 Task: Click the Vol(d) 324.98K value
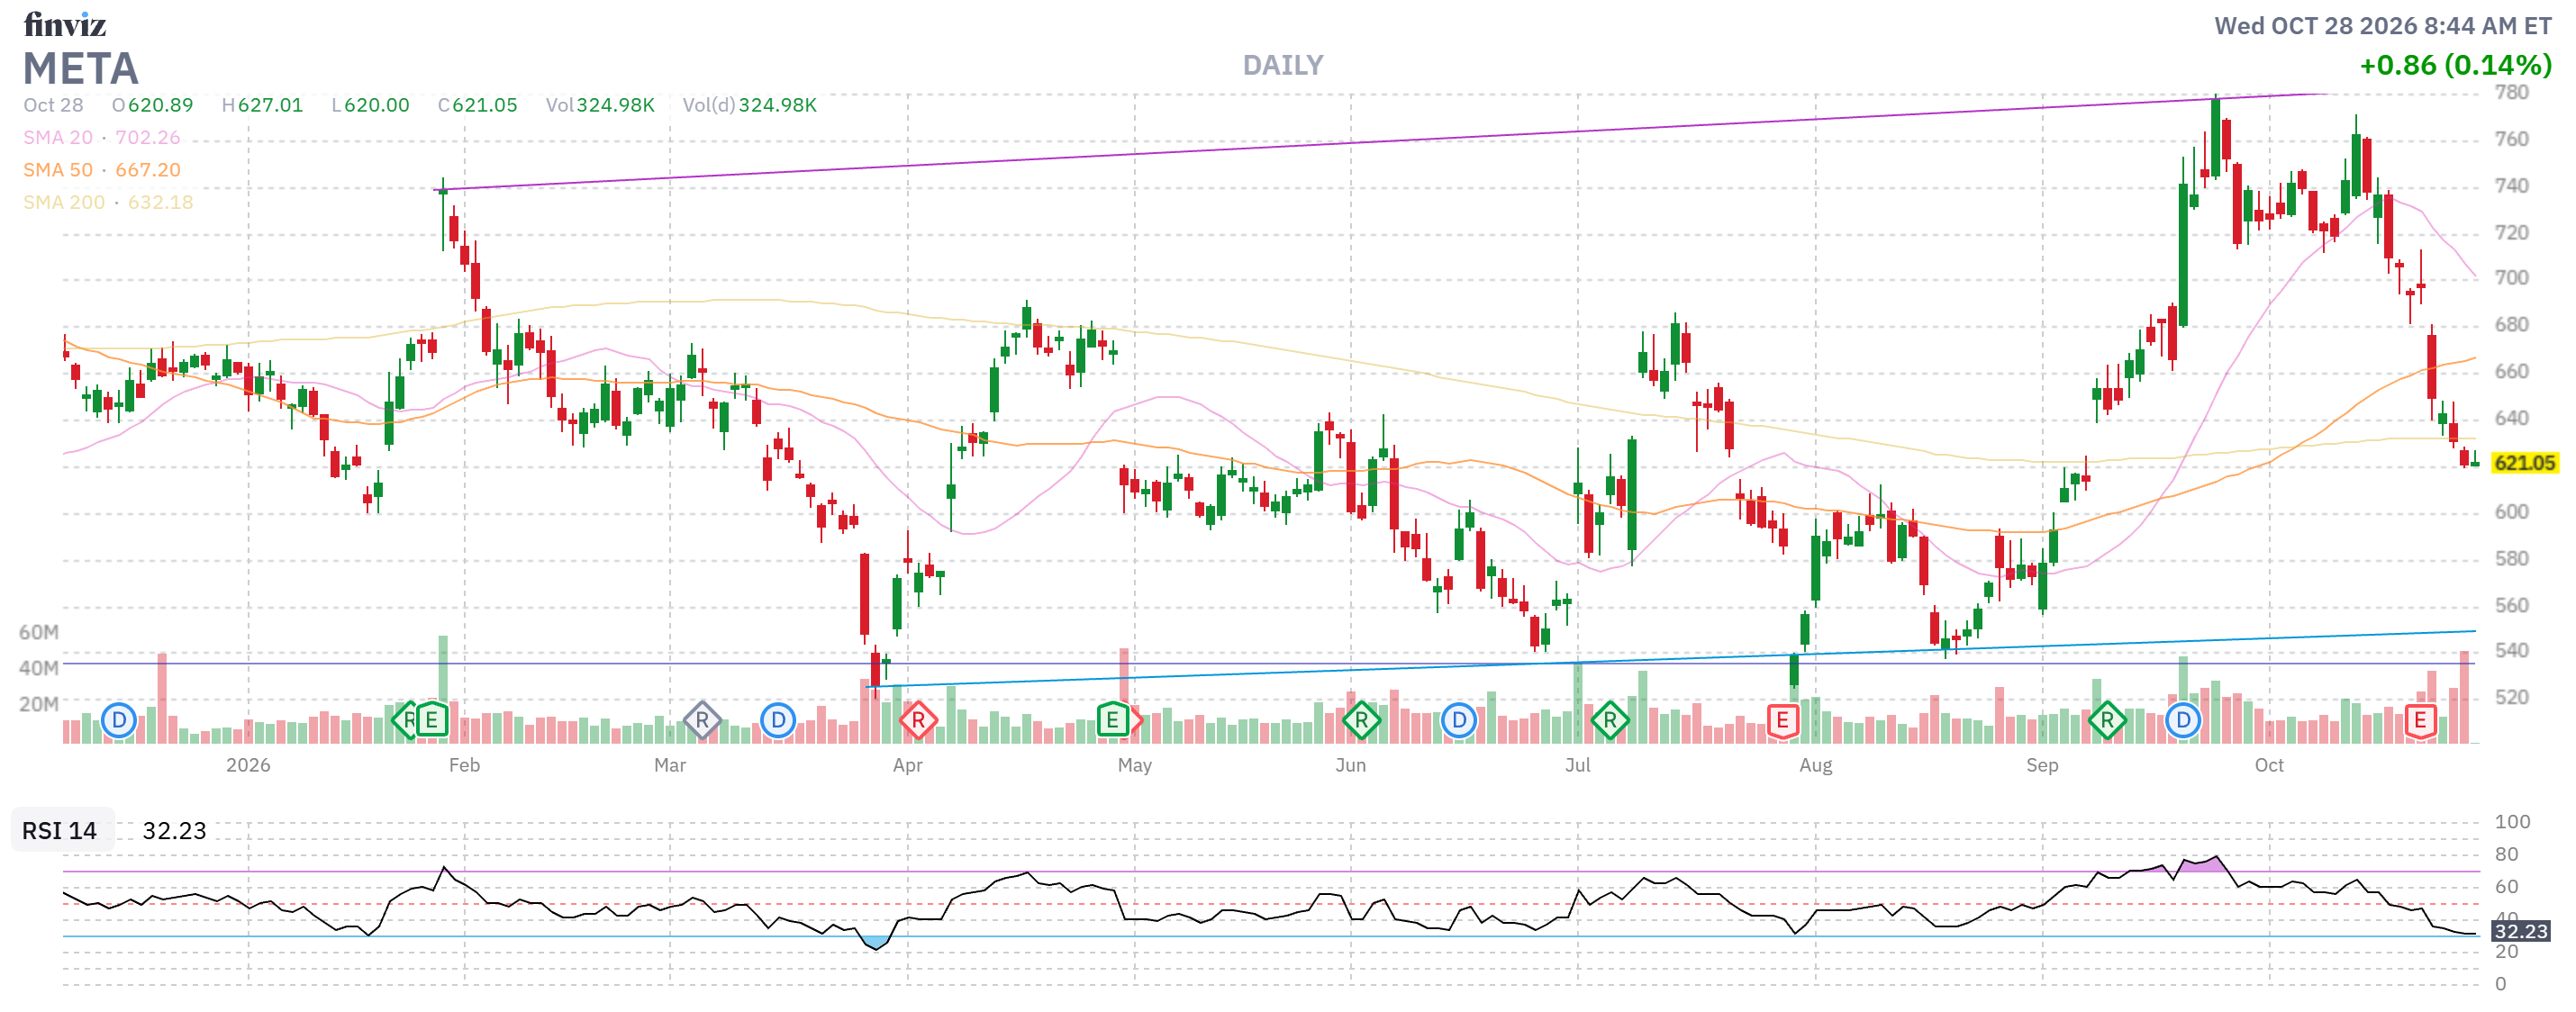click(x=778, y=105)
